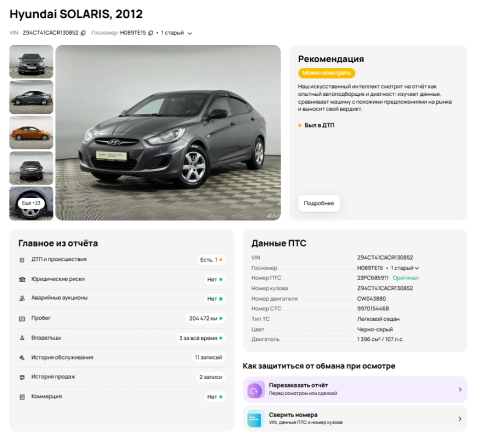Viewport: 486px width, 447px height.
Task: Click the '11 записей' service history badge
Action: [x=209, y=357]
